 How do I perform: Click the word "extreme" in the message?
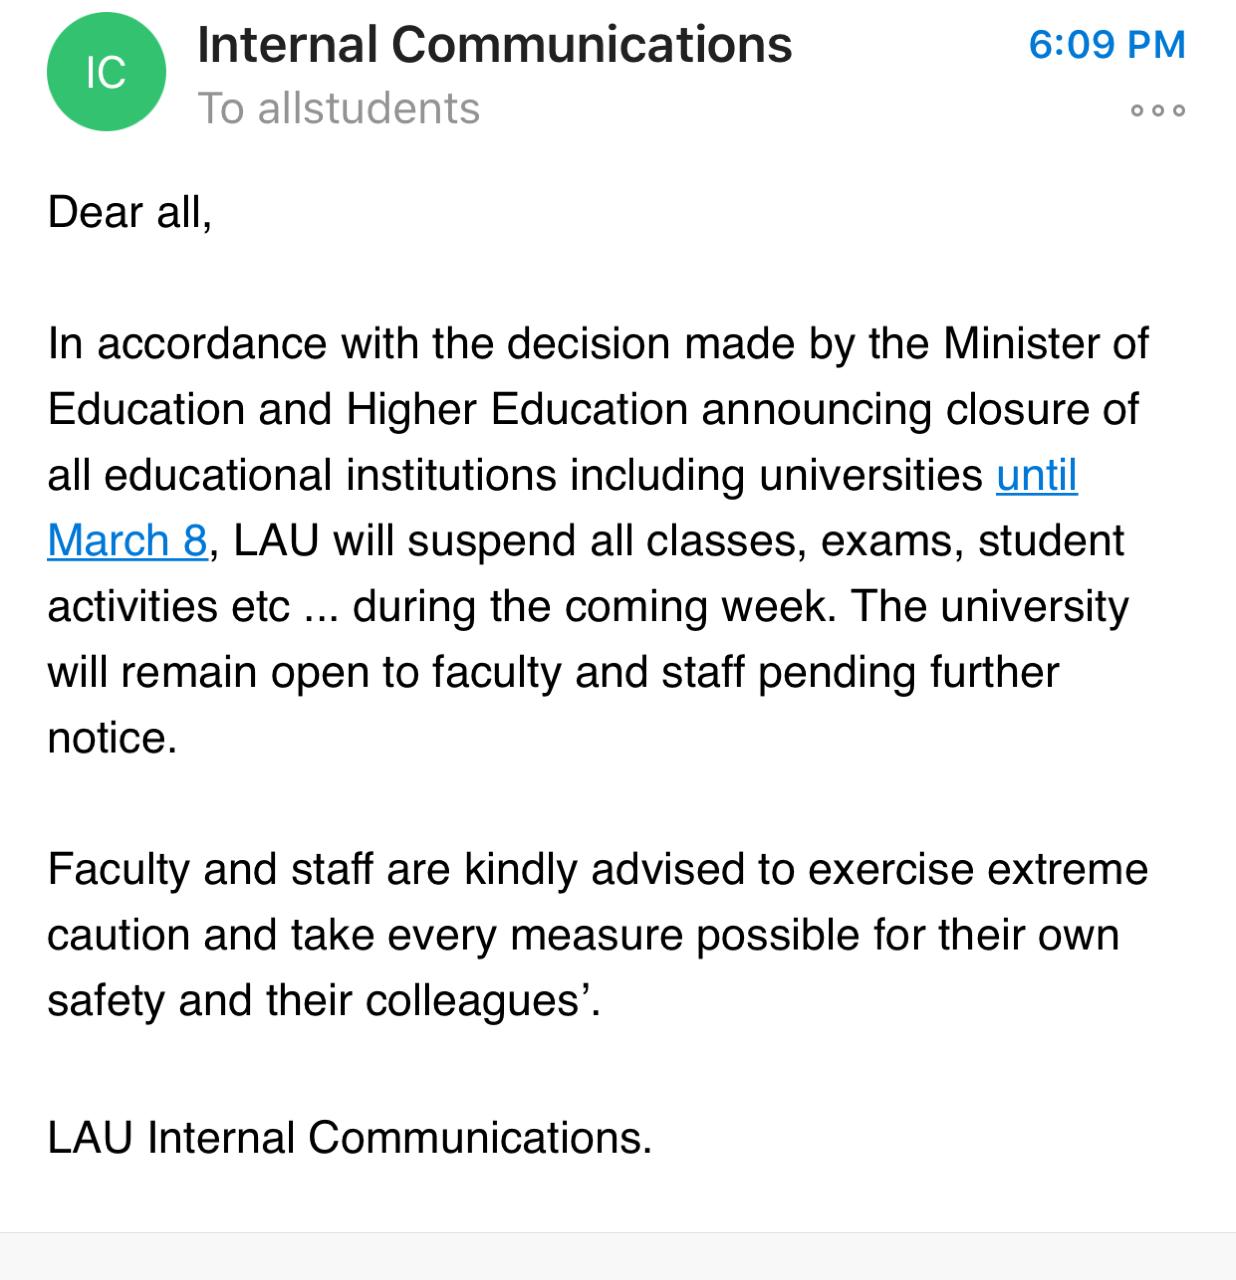pos(1067,870)
